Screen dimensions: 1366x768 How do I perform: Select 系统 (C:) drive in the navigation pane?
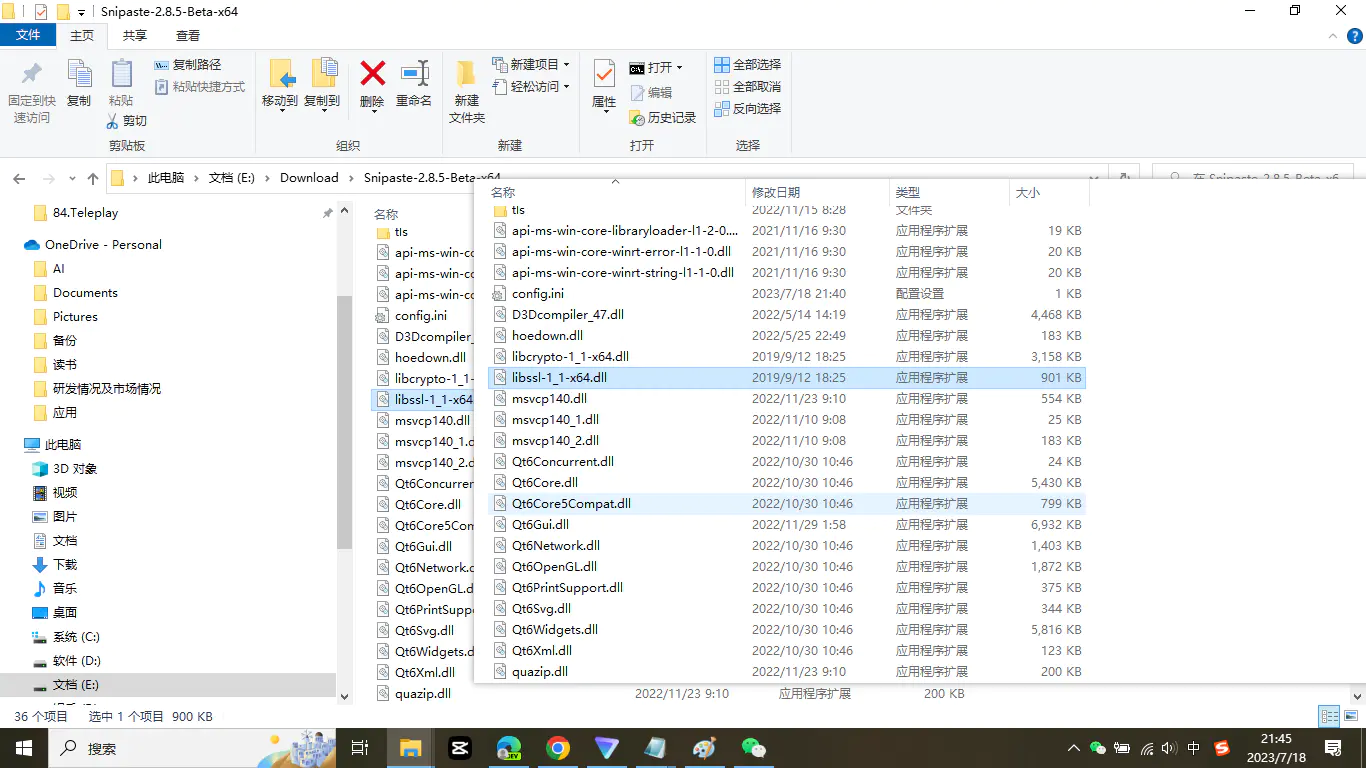point(76,637)
